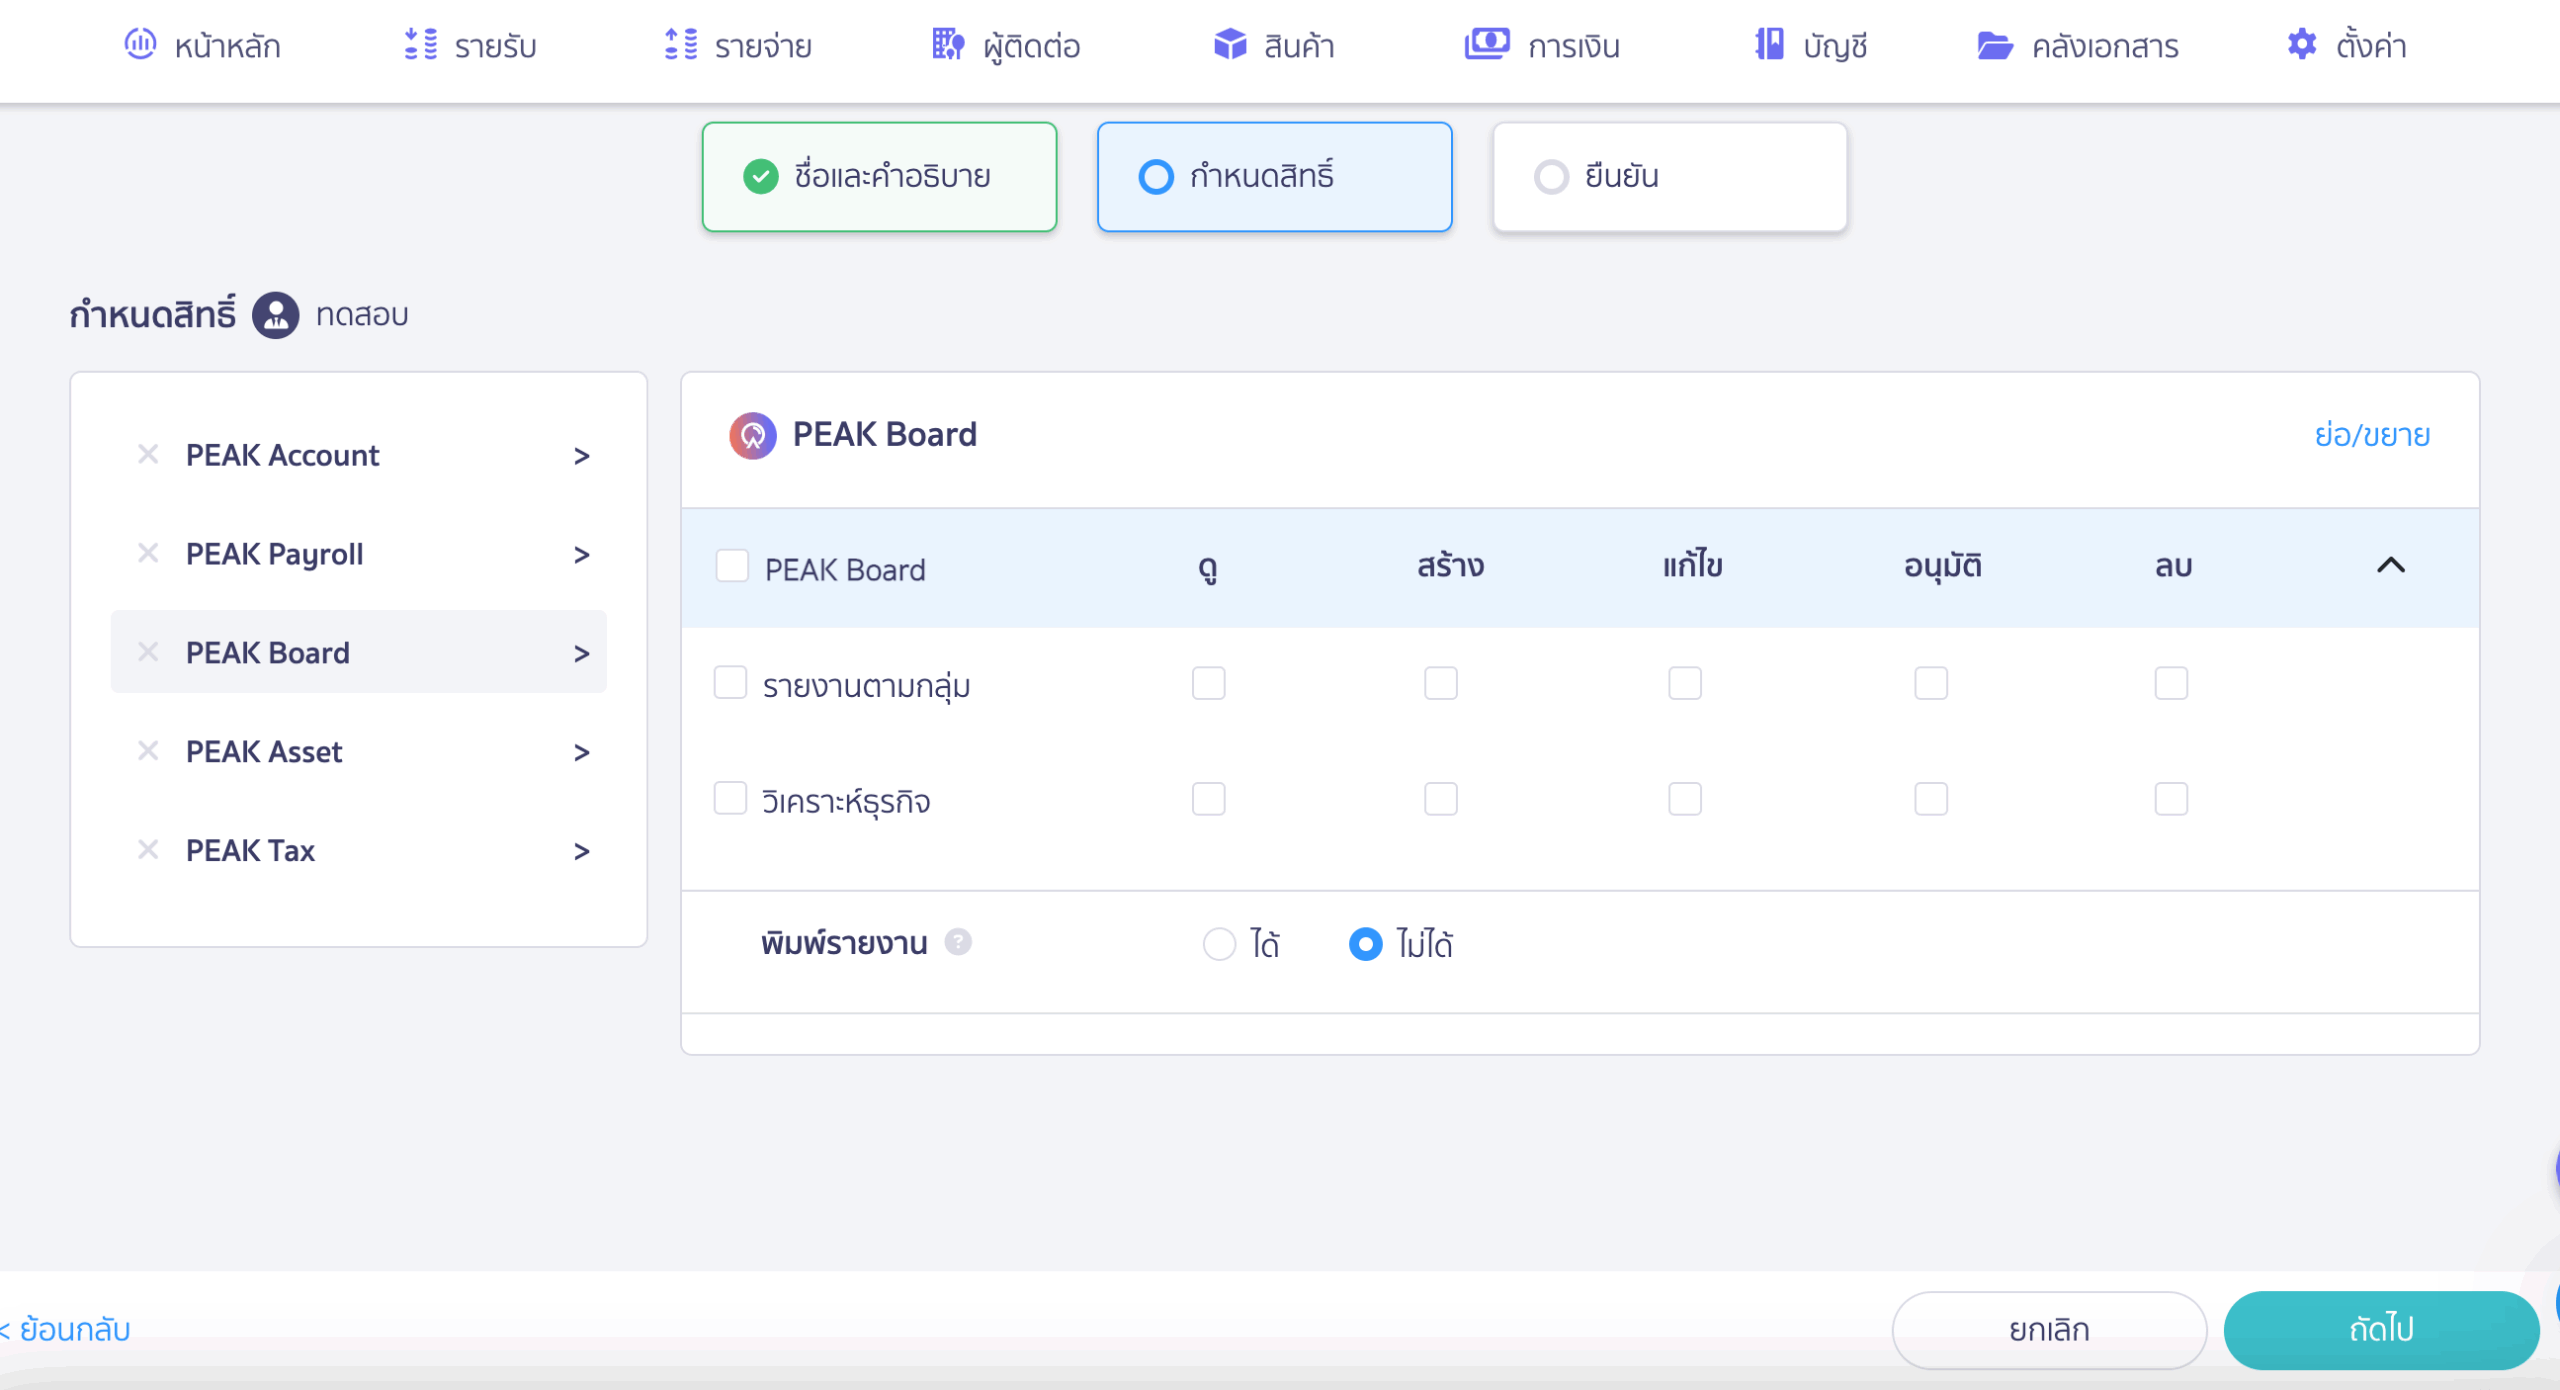Expand PEAK Tax arrow
The height and width of the screenshot is (1390, 2560).
coord(582,852)
